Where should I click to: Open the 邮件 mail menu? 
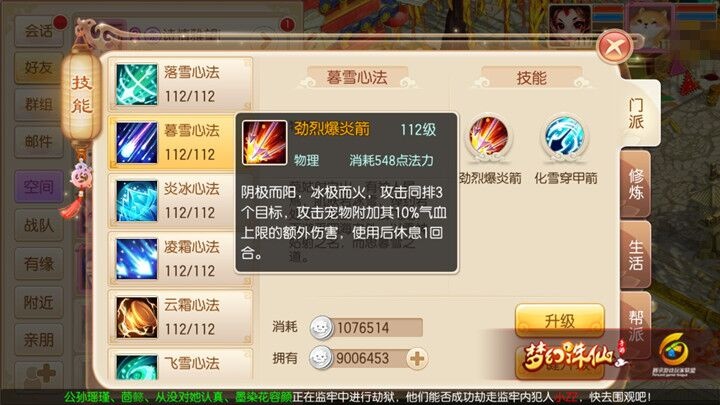click(39, 142)
